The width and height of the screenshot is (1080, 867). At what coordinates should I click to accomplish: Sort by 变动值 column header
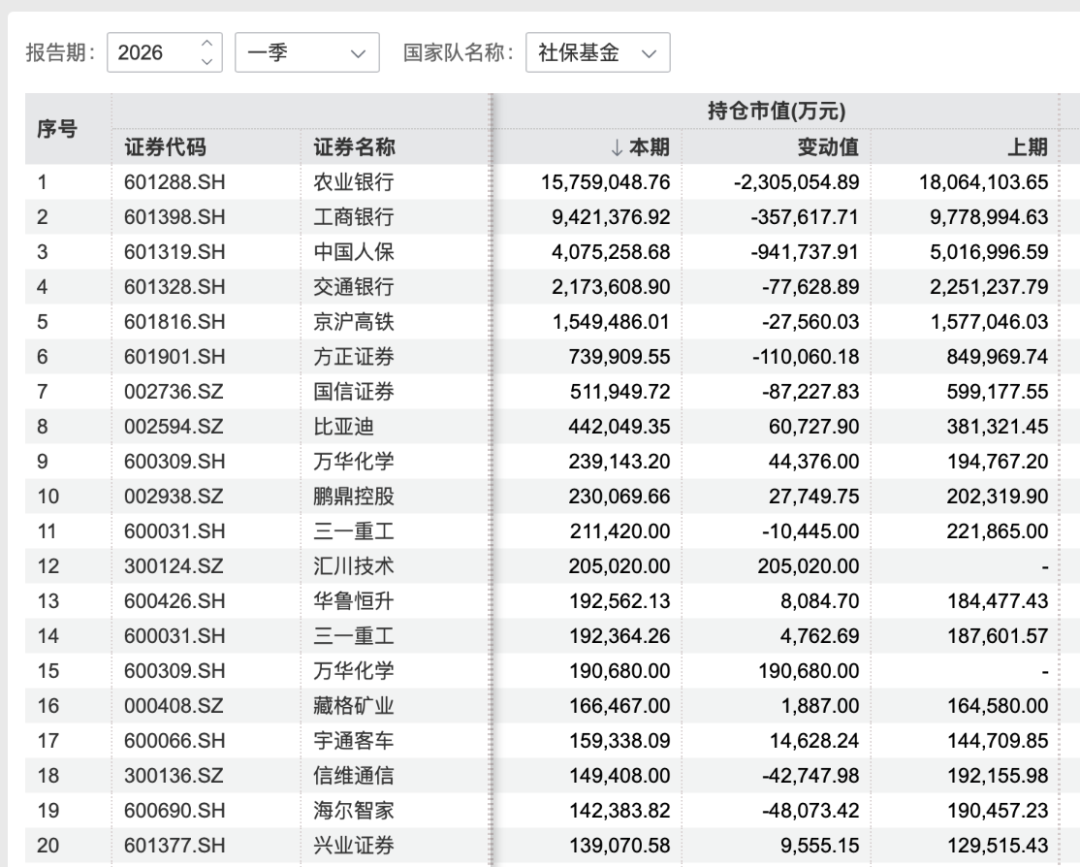coord(828,147)
